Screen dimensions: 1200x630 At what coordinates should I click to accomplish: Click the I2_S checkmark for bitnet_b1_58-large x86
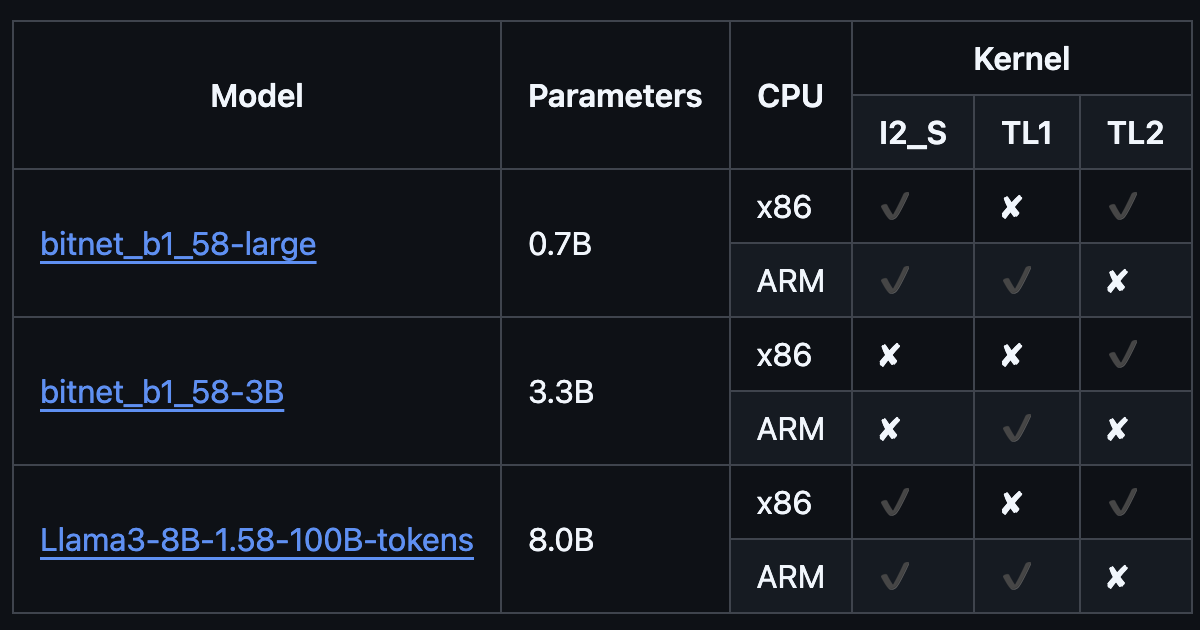(894, 208)
